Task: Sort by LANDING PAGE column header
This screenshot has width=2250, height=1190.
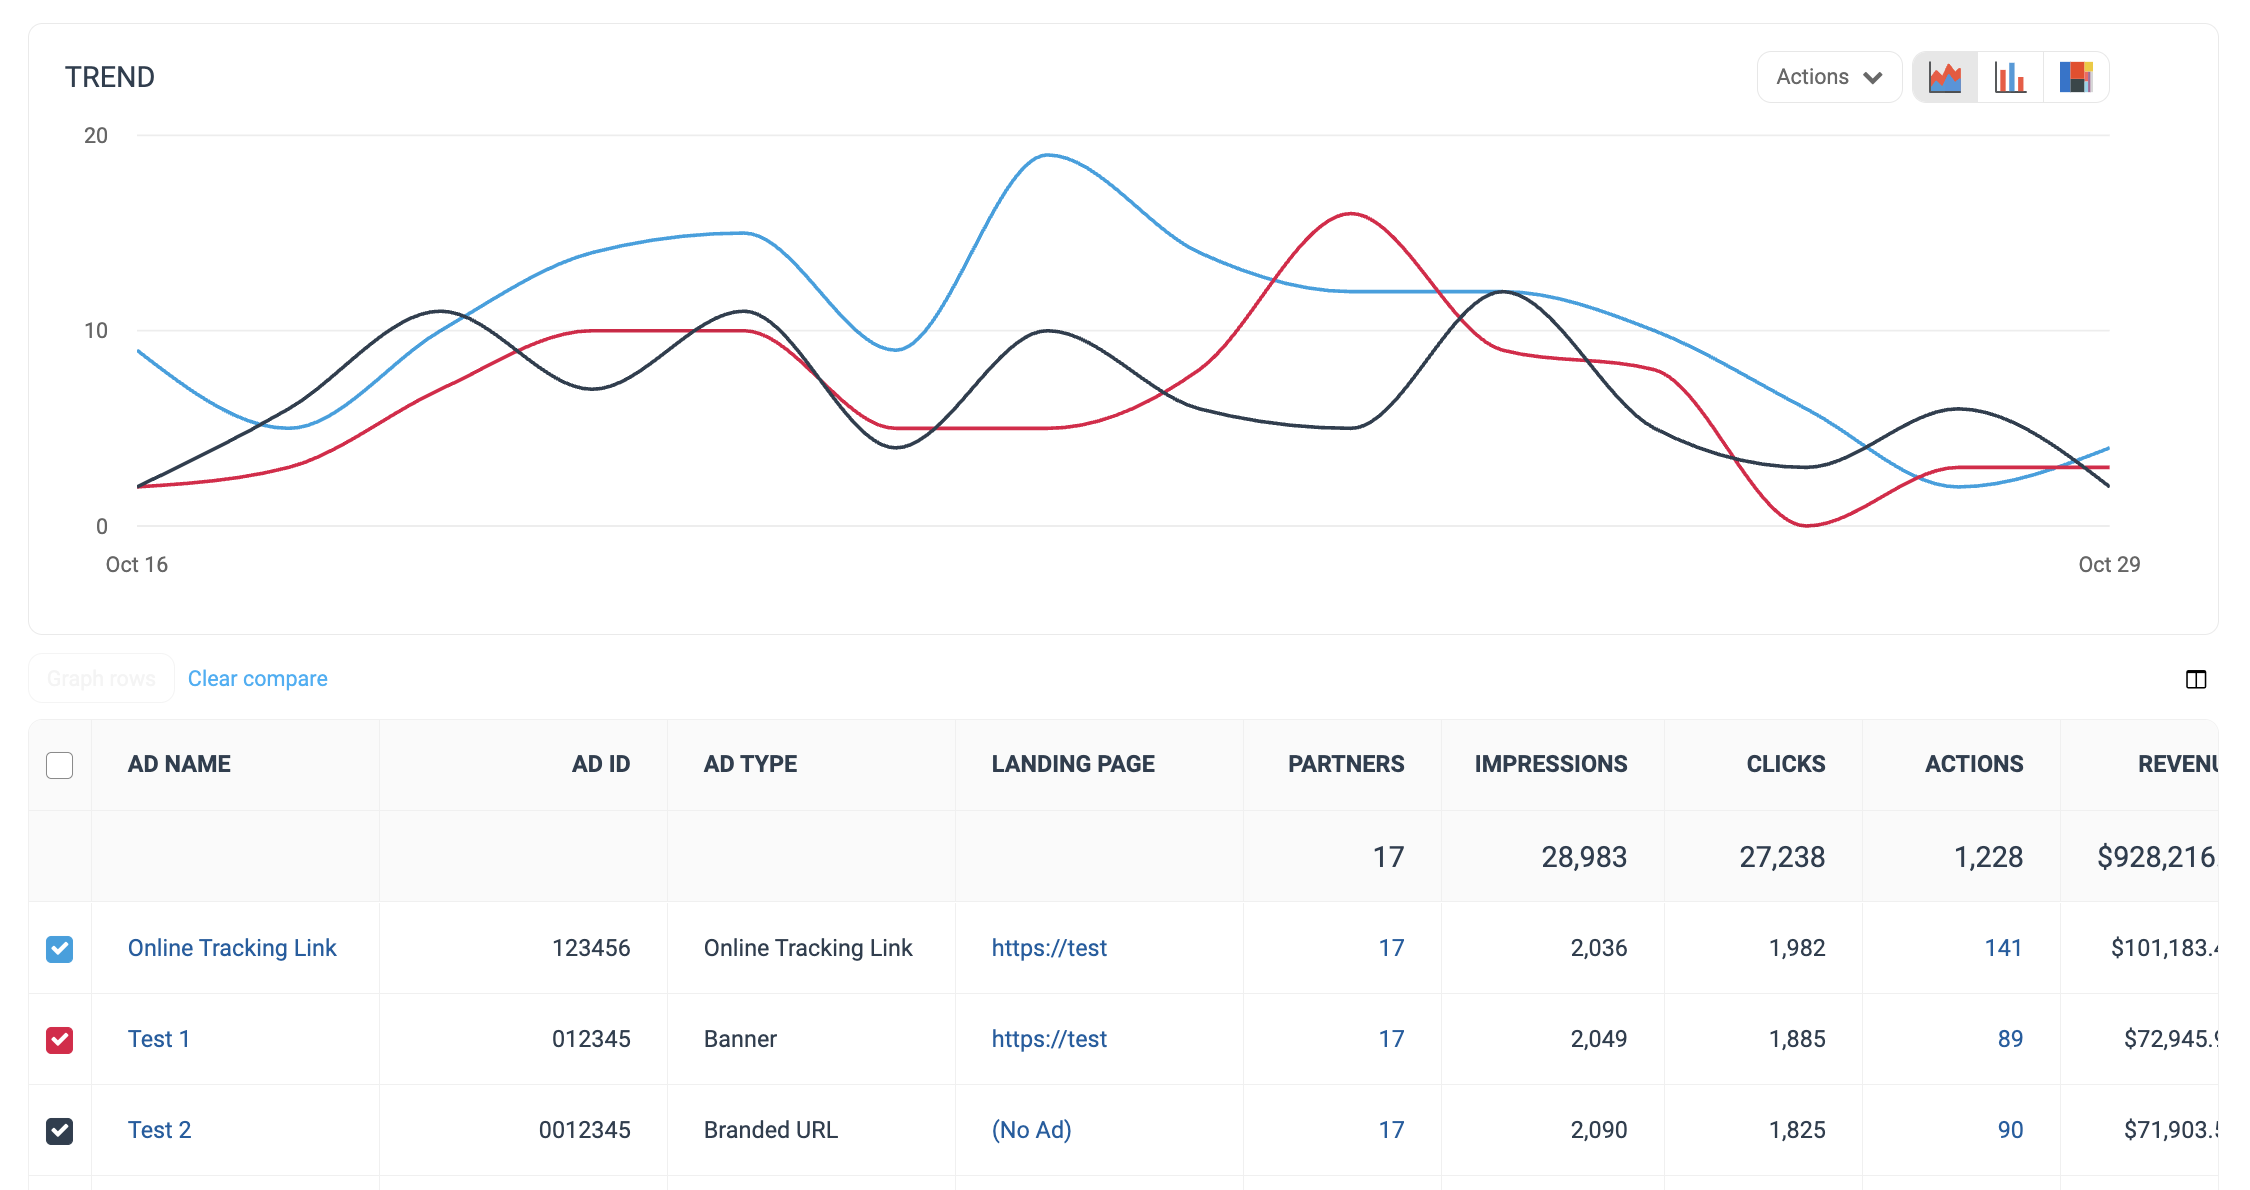Action: tap(1073, 764)
